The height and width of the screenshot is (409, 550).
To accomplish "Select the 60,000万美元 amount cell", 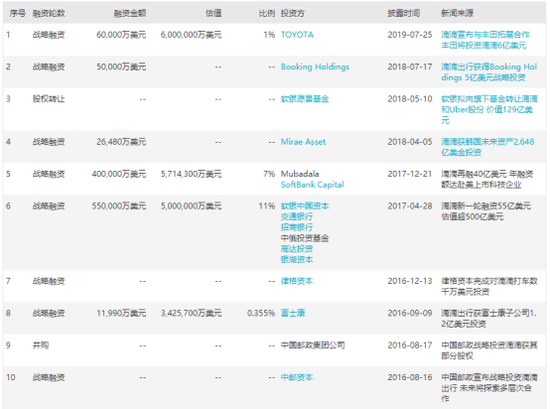I will click(x=121, y=35).
